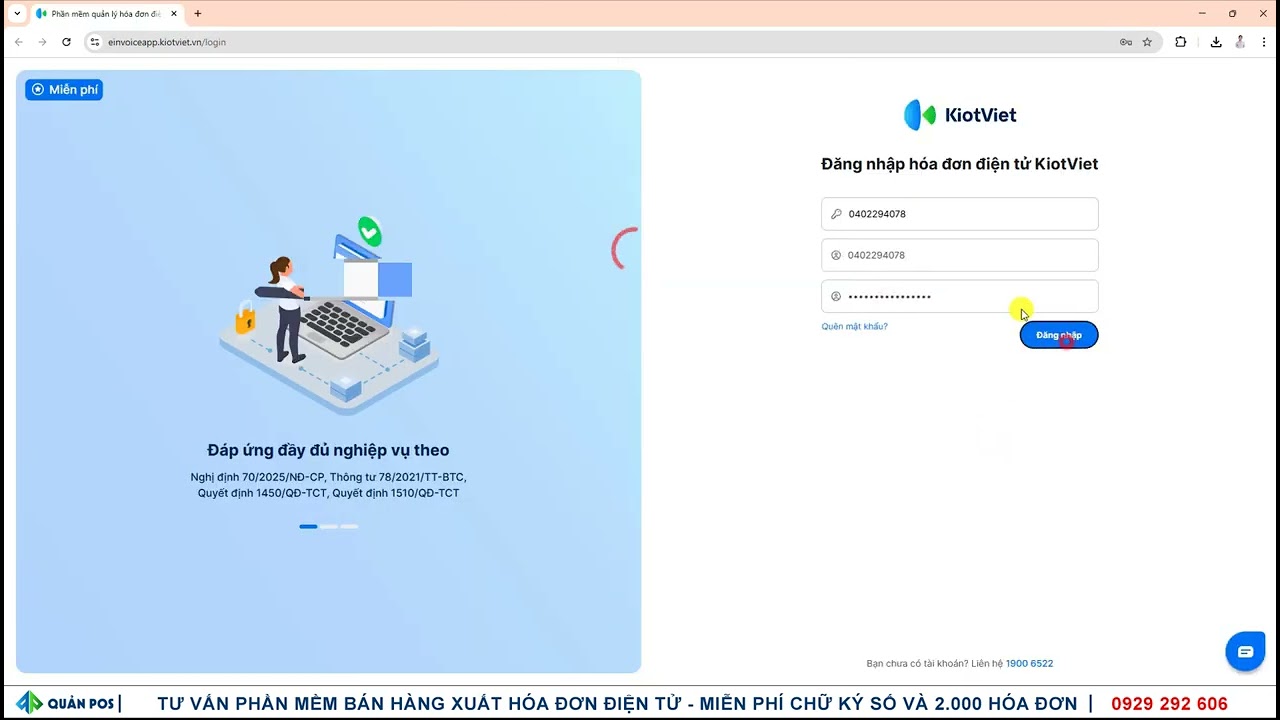Screen dimensions: 1280x720
Task: Close the Phần mềm quản lý hóa đơn tab
Action: coord(174,14)
